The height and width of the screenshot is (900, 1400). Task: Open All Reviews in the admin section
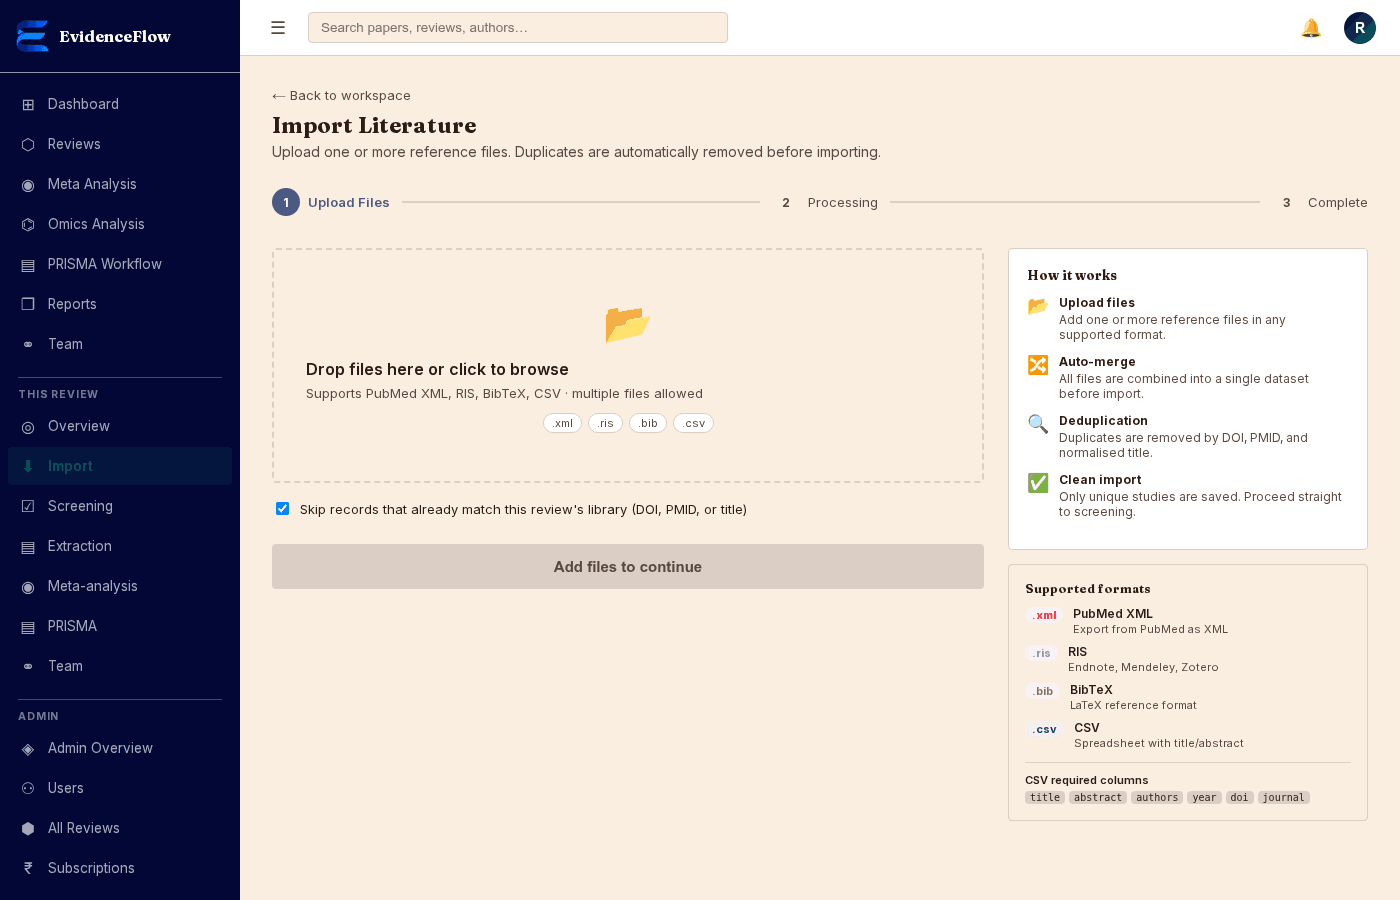(x=120, y=828)
